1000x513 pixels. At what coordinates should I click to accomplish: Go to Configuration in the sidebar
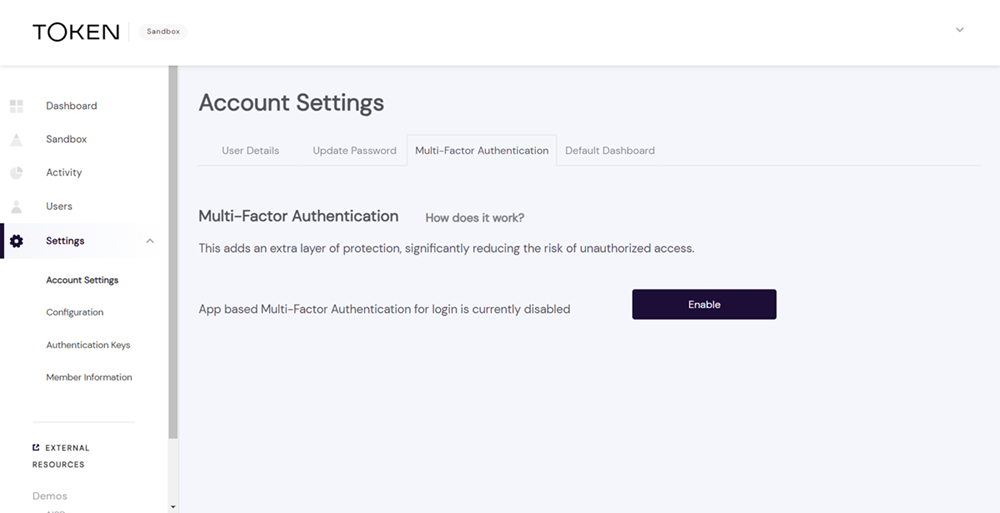click(75, 313)
